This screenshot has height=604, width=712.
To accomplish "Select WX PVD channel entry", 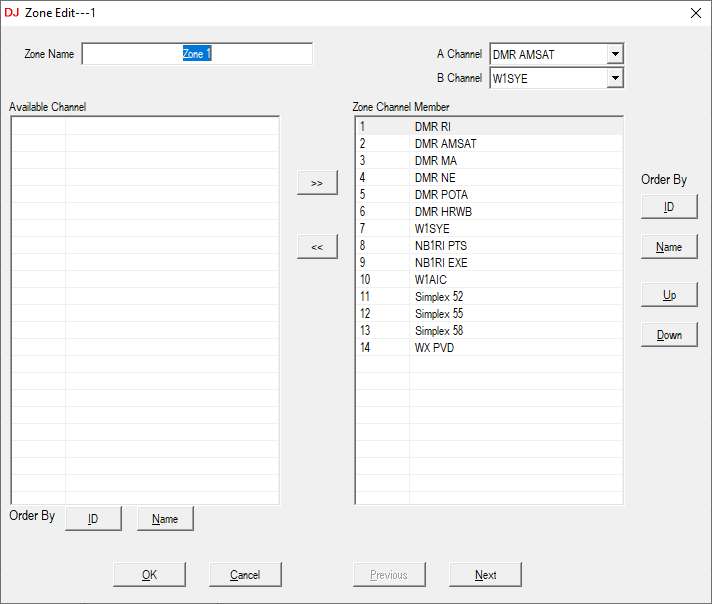I will click(x=435, y=348).
